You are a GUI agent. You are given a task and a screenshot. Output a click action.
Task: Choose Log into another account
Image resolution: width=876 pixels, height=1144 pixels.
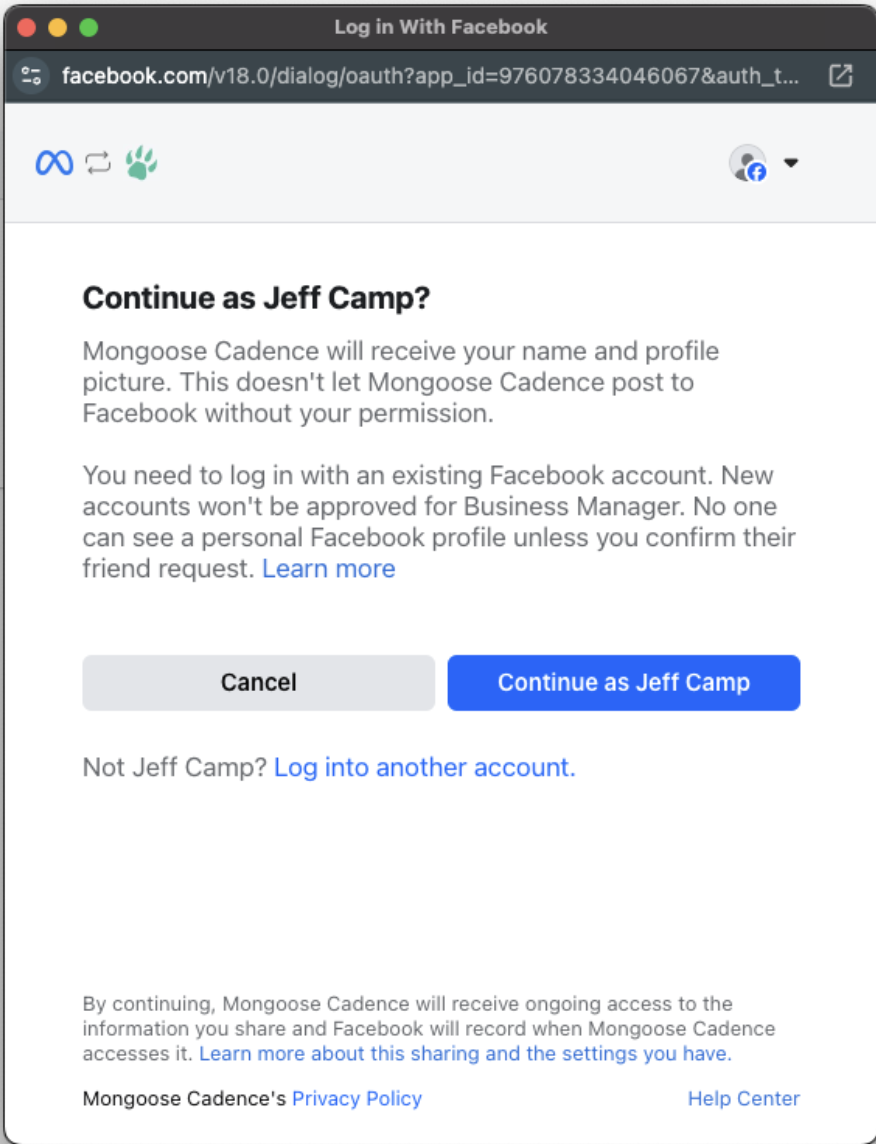[x=424, y=767]
